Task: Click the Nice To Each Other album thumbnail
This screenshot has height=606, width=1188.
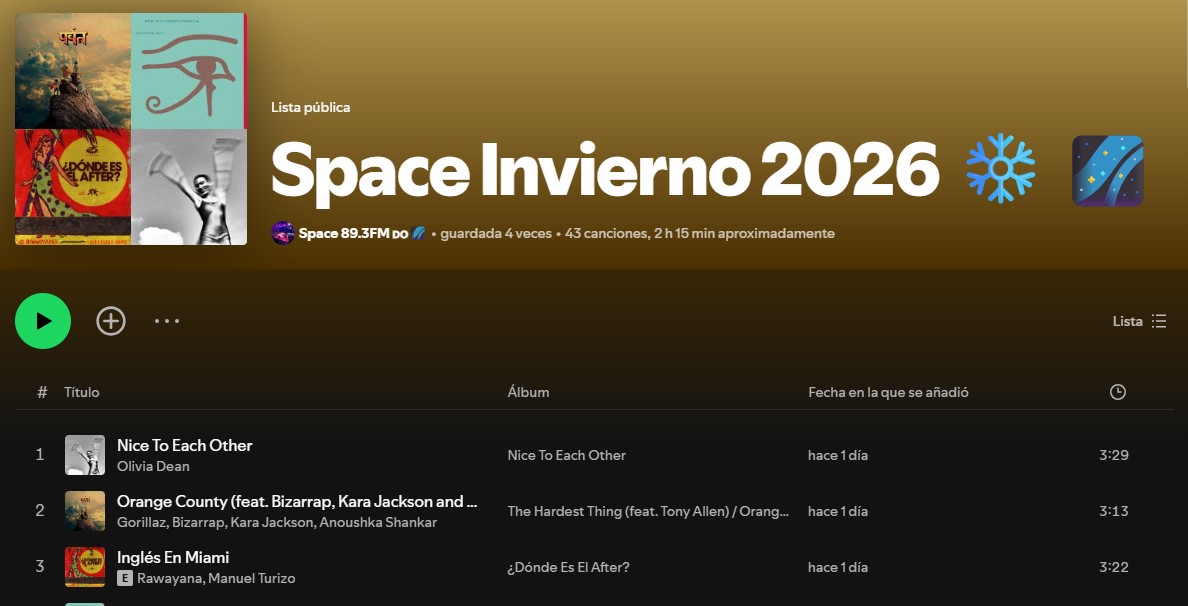Action: click(x=85, y=455)
